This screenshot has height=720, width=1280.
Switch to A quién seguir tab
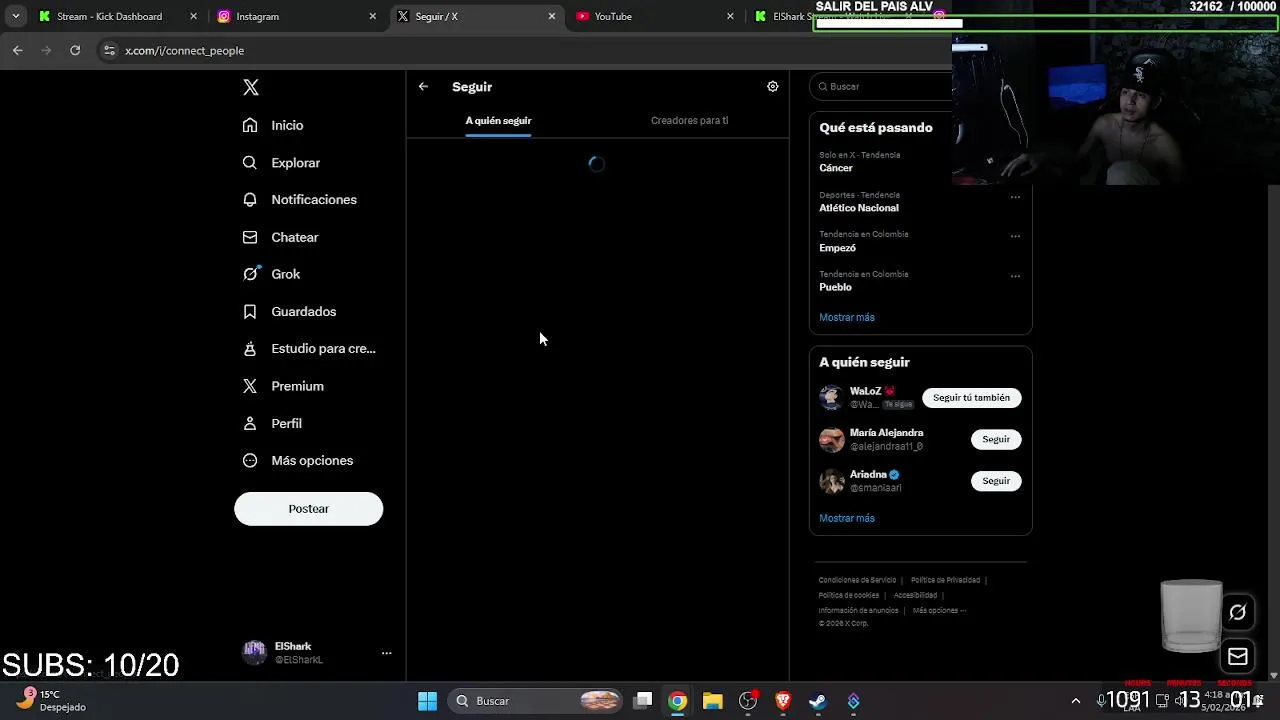(x=498, y=120)
